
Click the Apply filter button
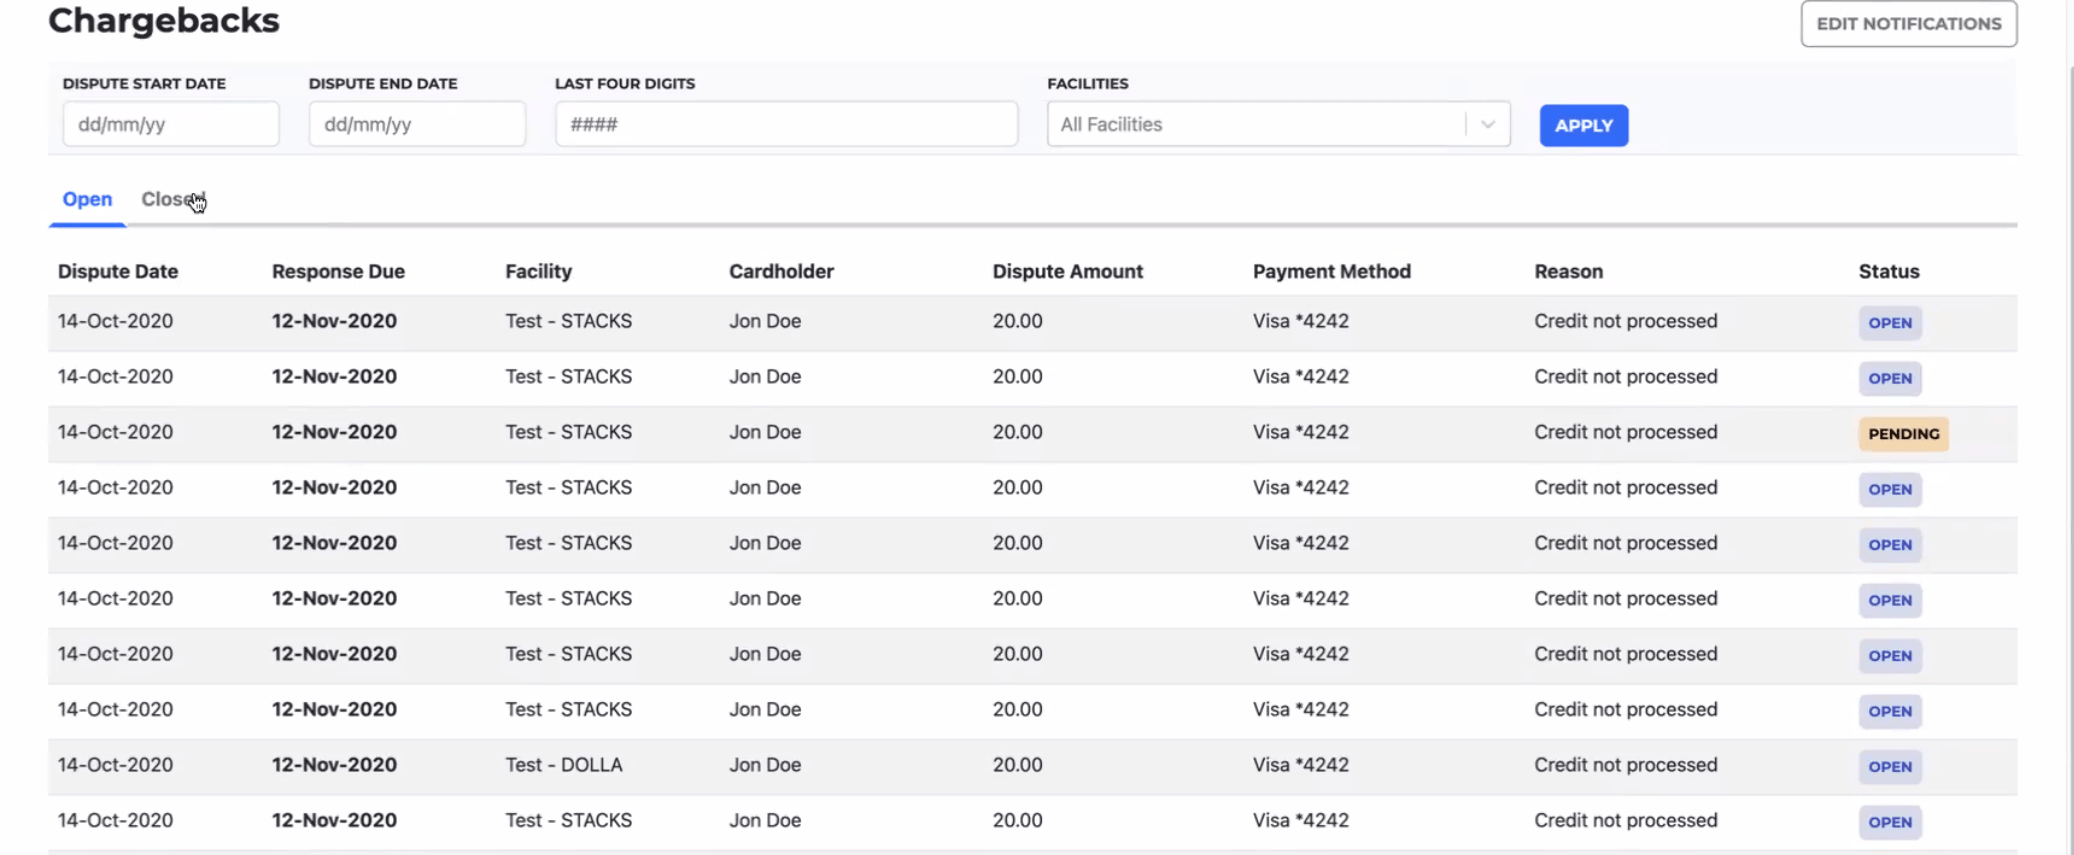[1583, 126]
